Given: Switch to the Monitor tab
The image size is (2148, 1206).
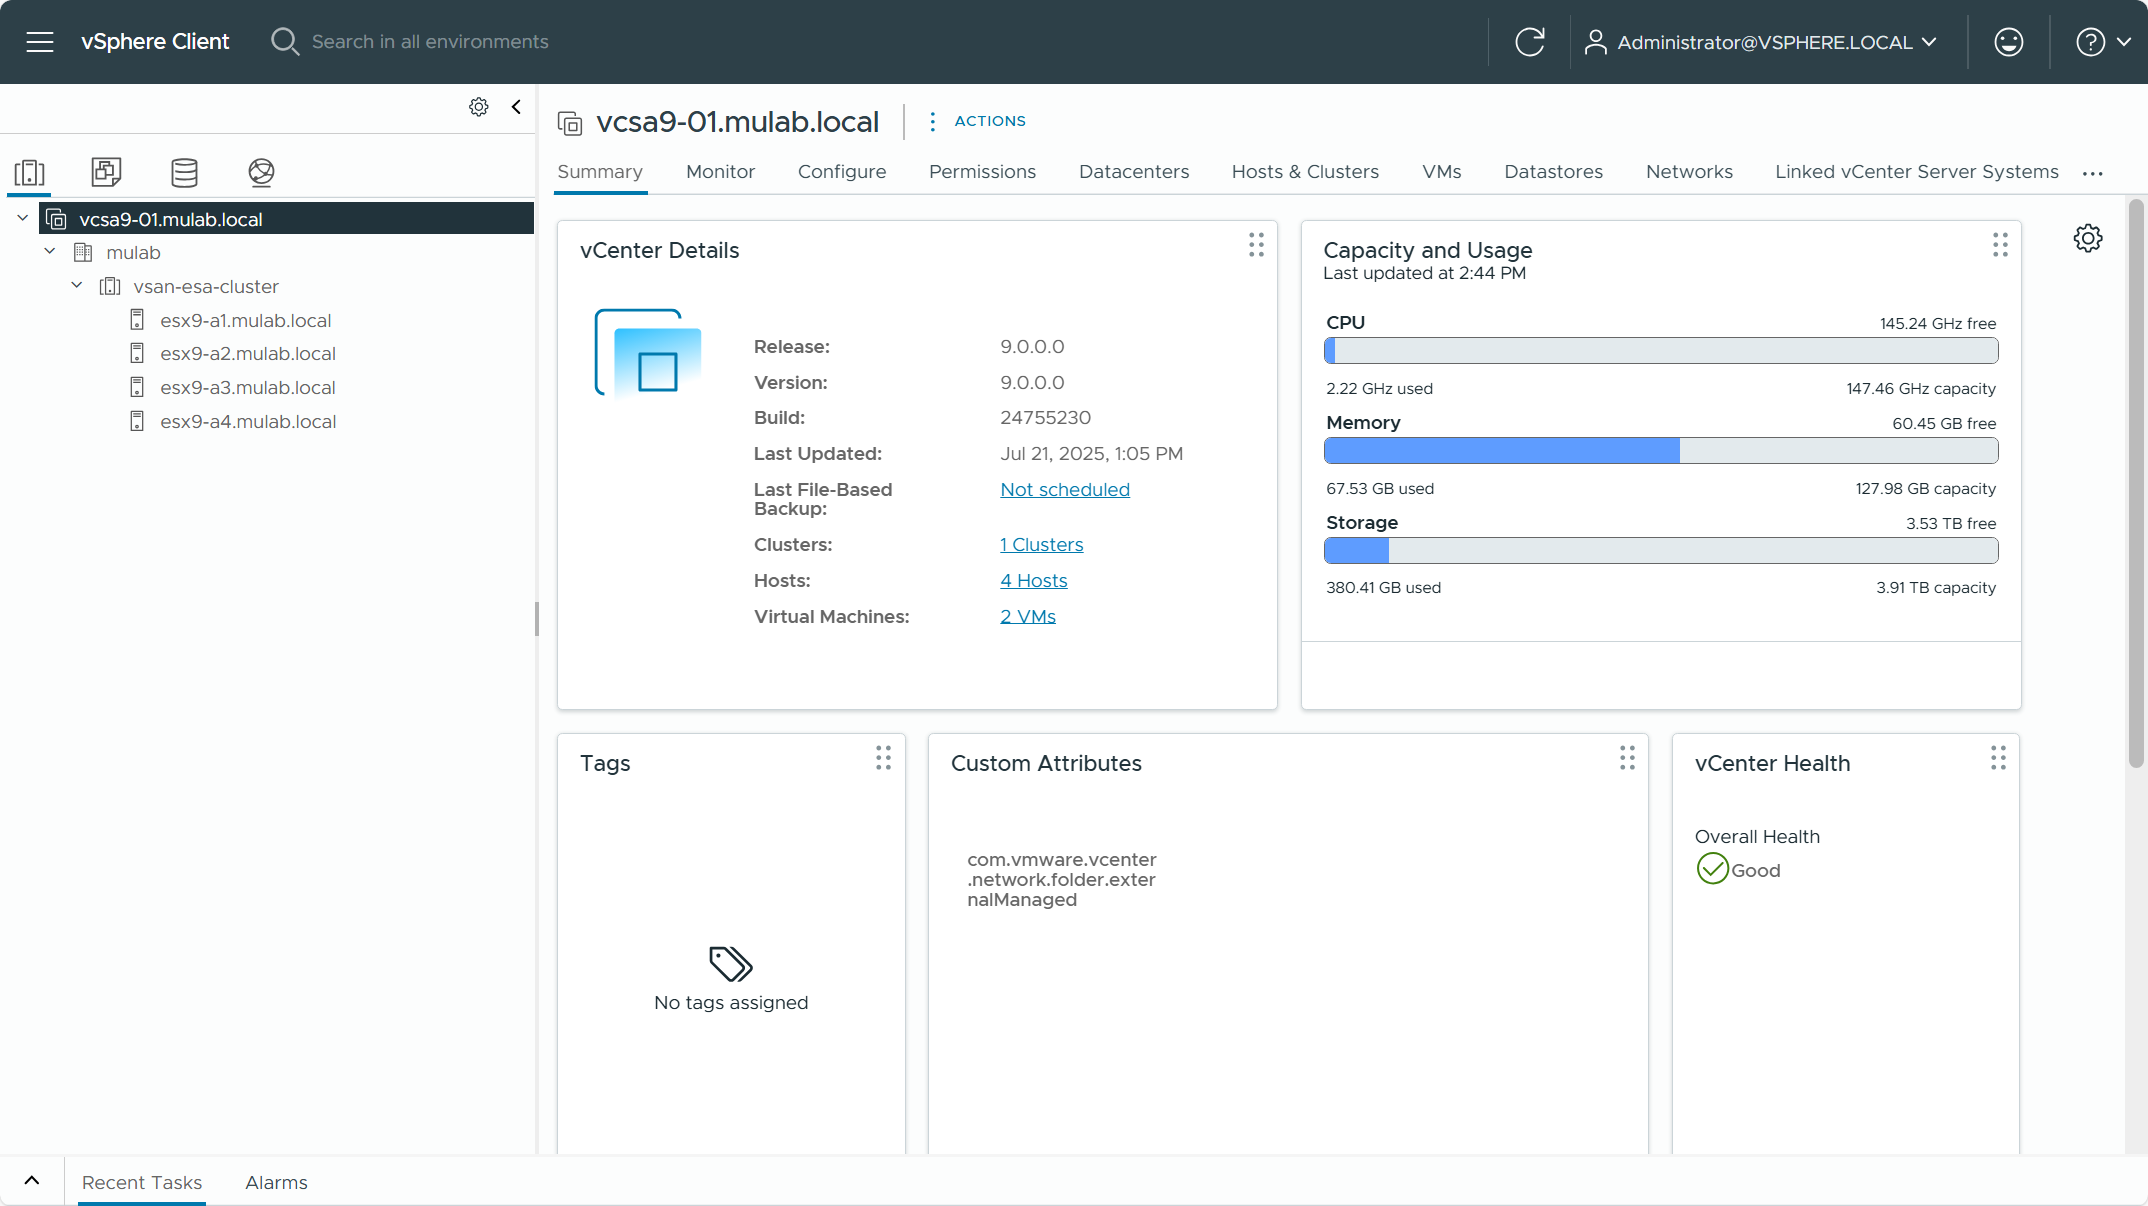Looking at the screenshot, I should 720,172.
